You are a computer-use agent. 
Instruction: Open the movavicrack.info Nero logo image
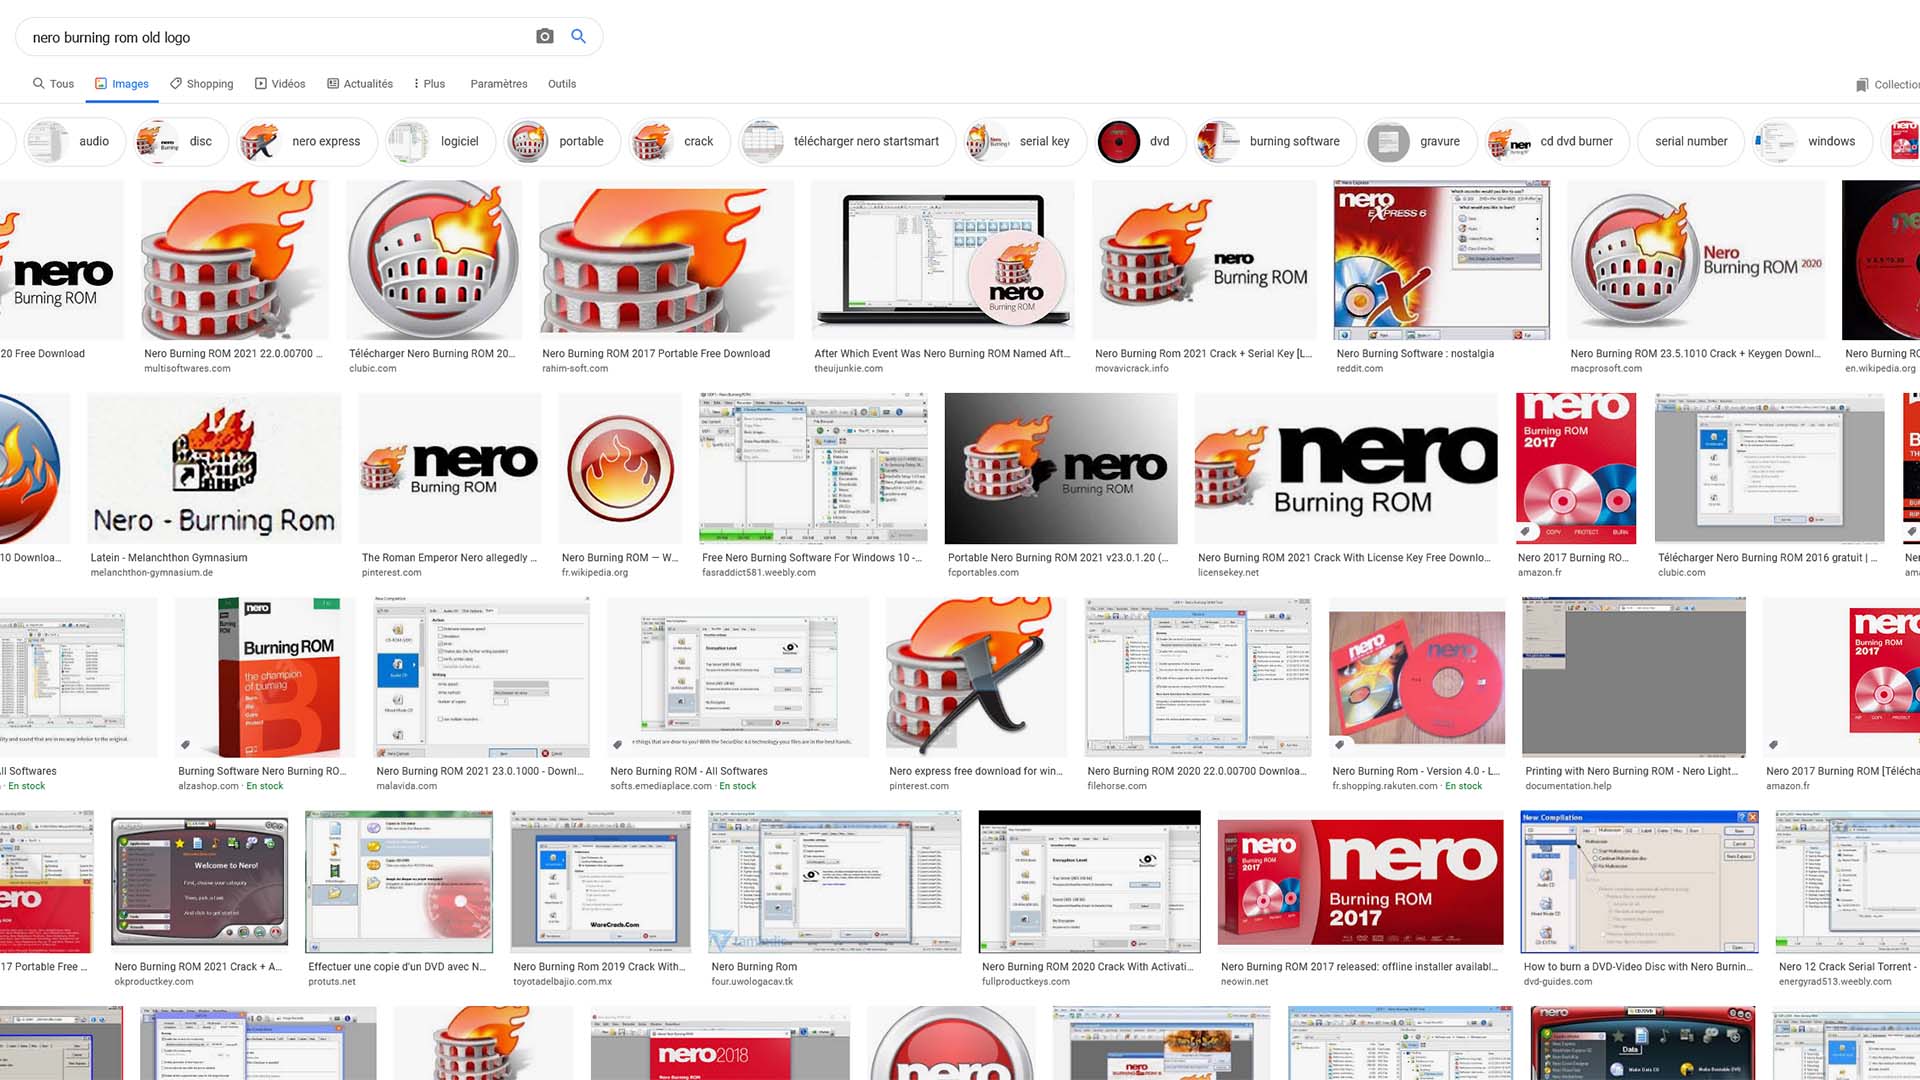tap(1204, 260)
